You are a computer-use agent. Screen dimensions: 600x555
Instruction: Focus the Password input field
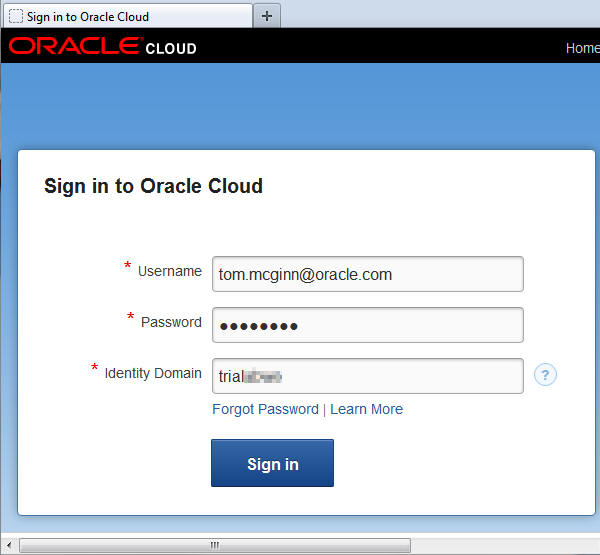coord(368,325)
